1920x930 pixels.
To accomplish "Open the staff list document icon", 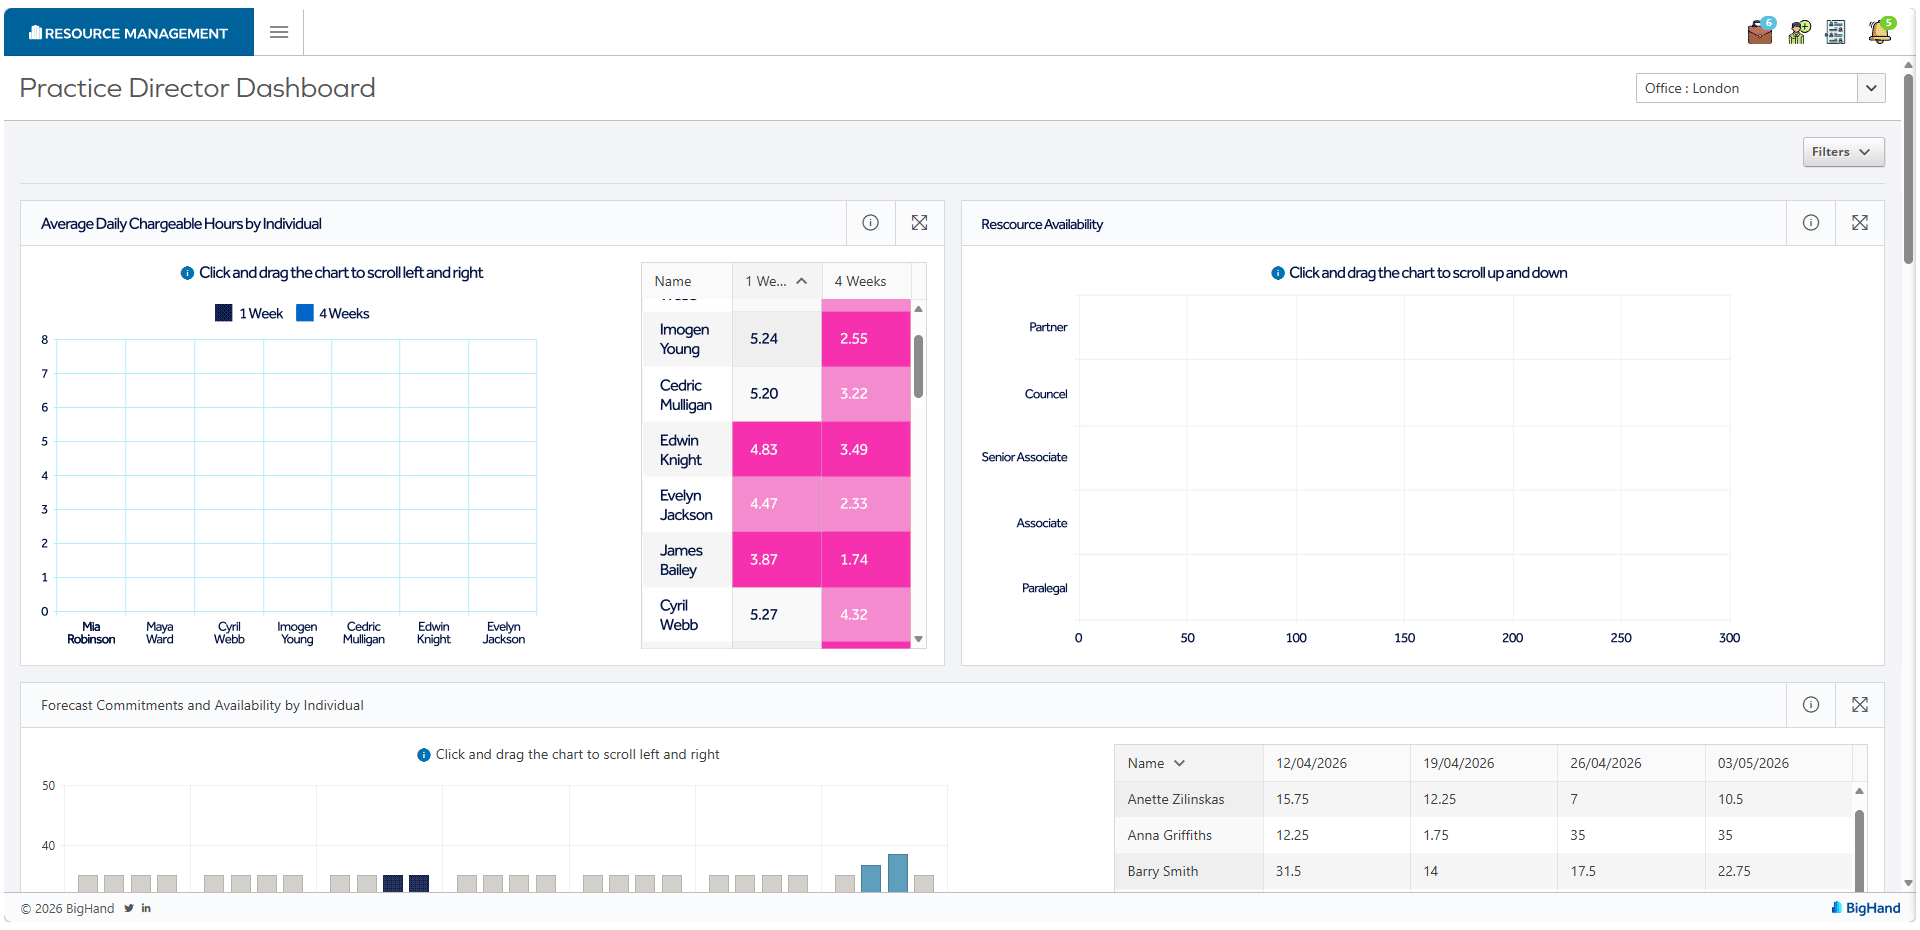I will pyautogui.click(x=1835, y=32).
